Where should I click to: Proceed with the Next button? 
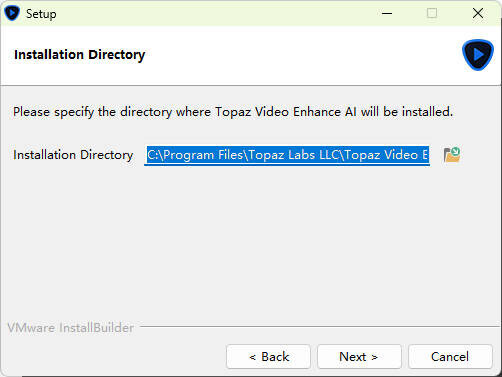tap(359, 357)
